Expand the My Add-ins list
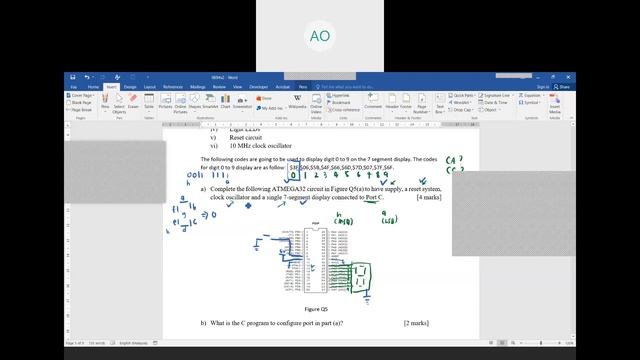Screen dimensions: 640x360 click(270, 108)
